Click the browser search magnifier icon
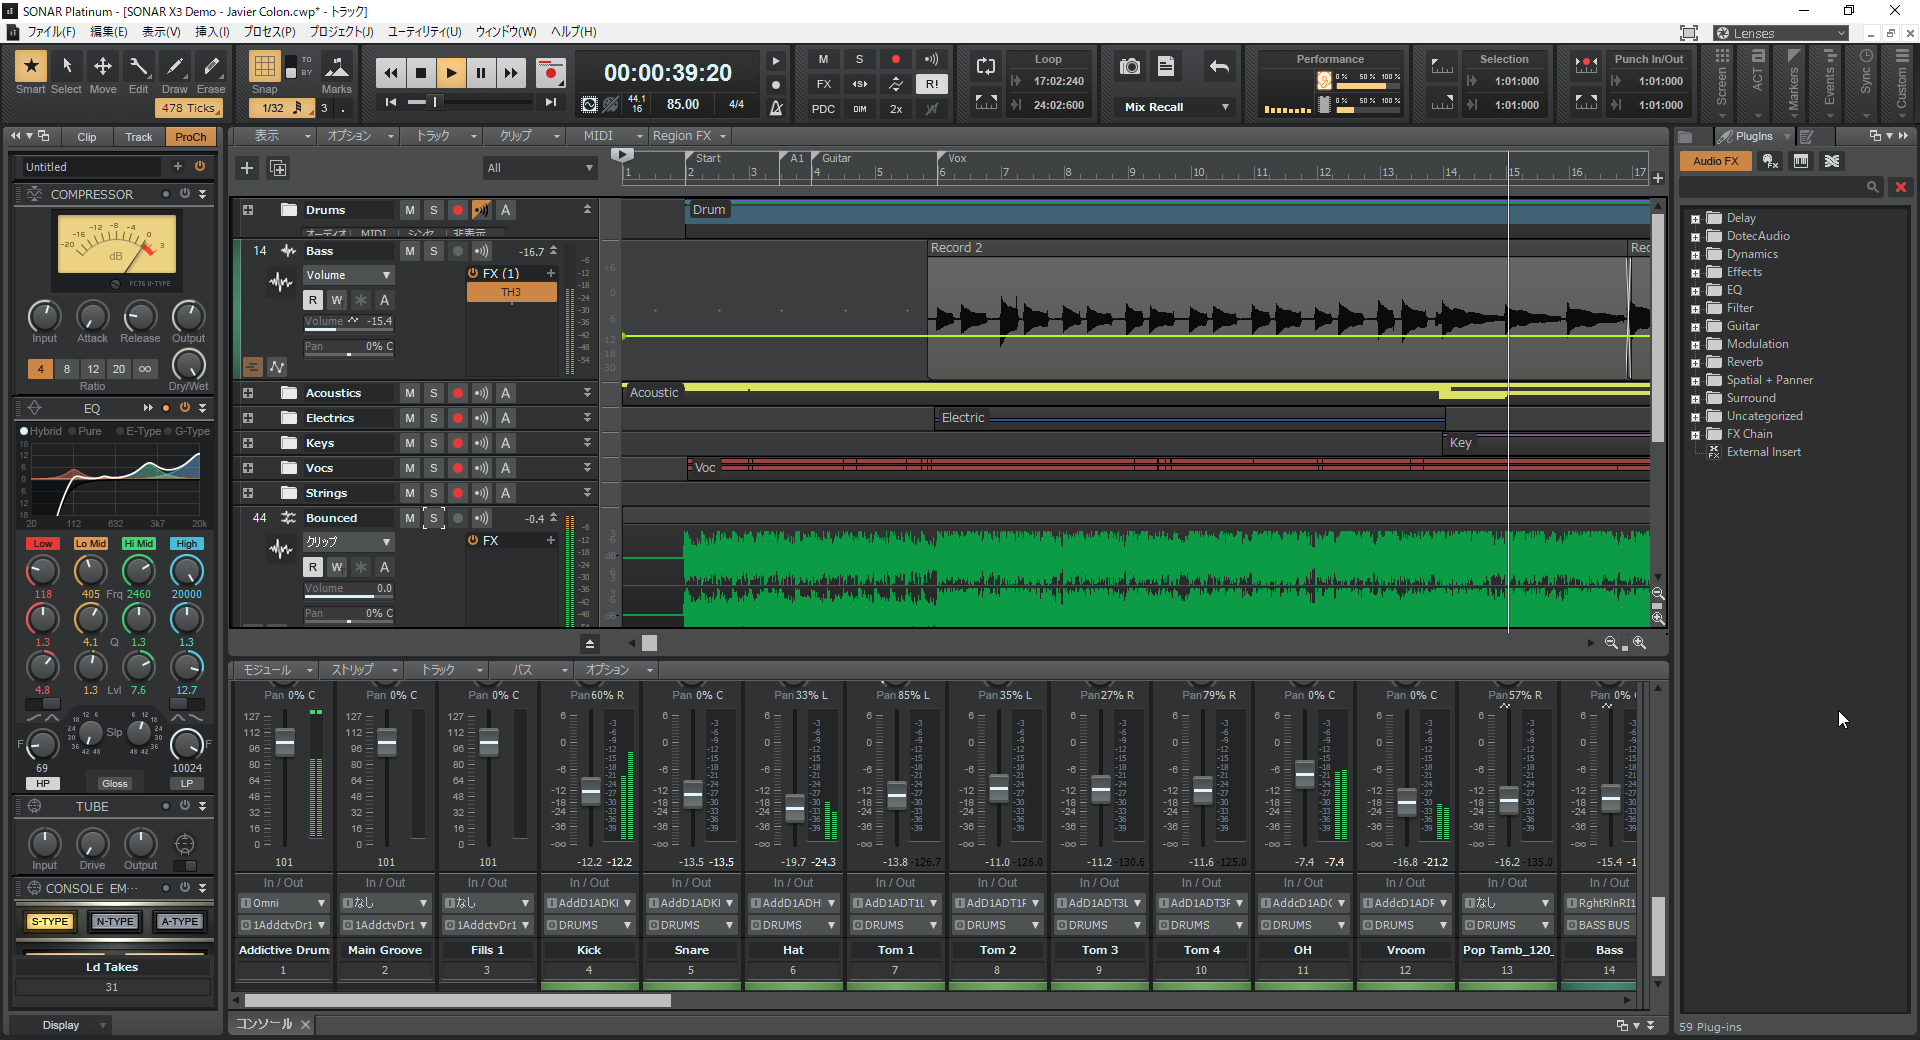 [1873, 187]
